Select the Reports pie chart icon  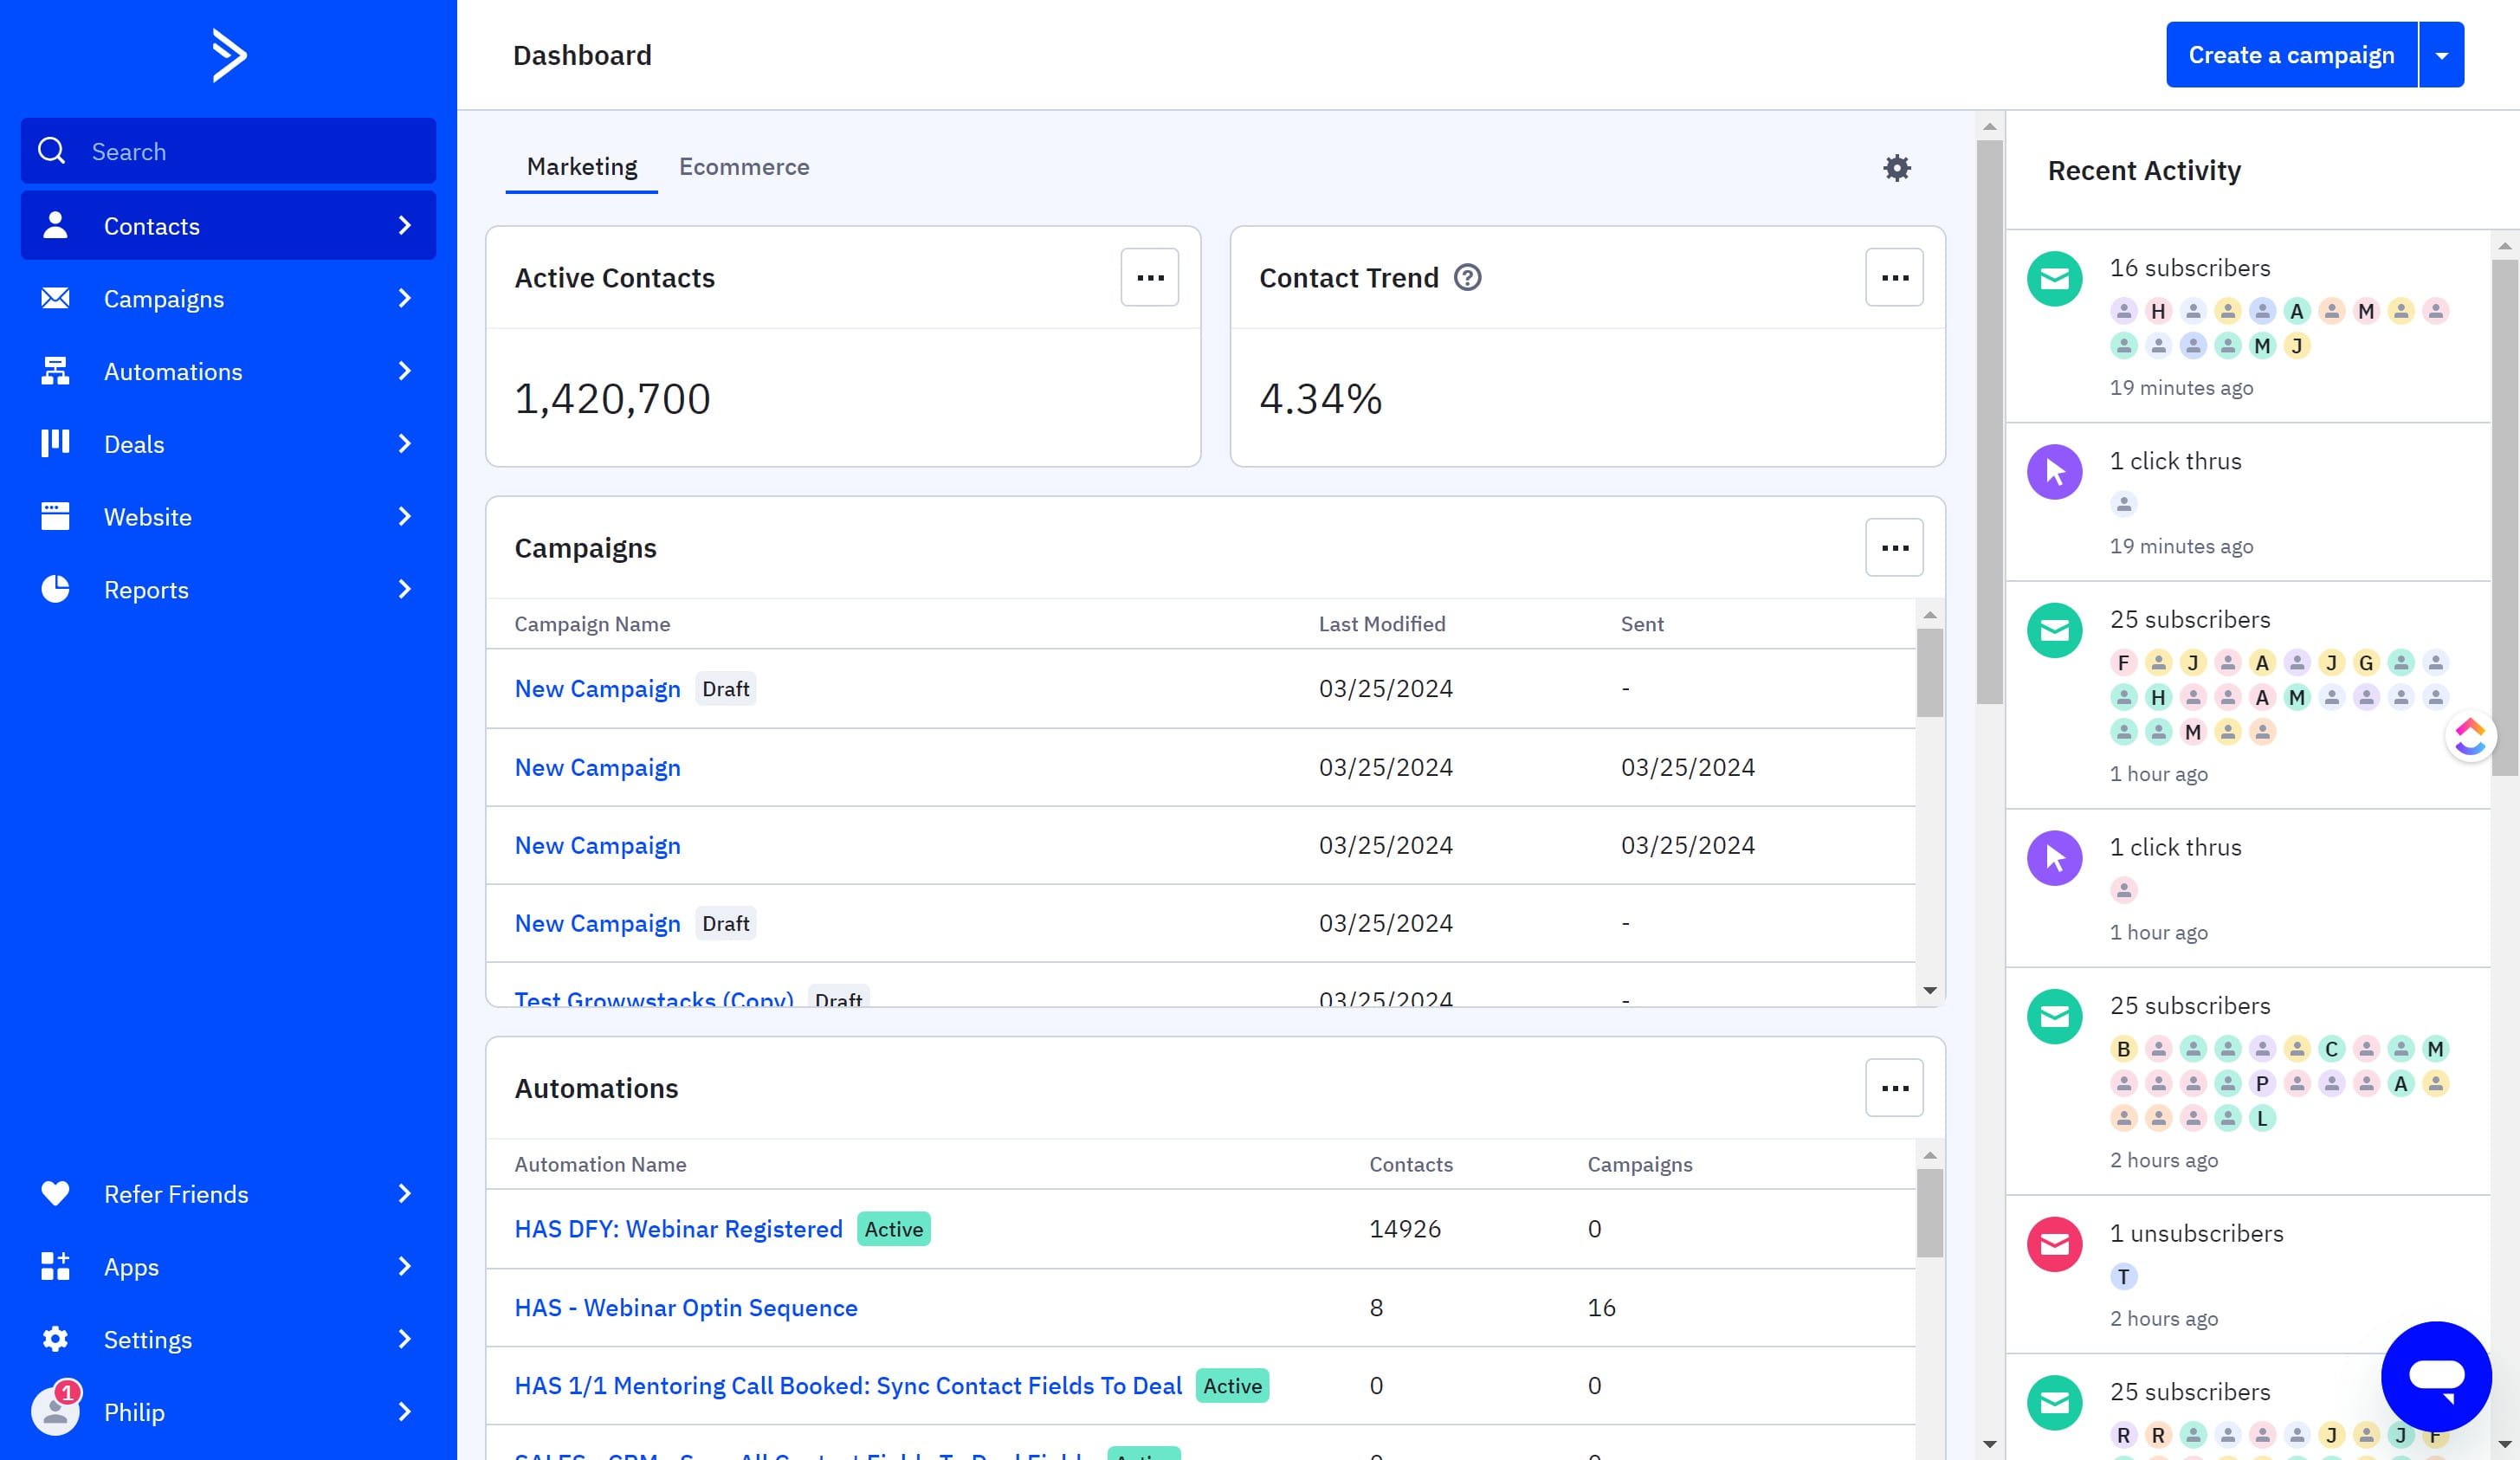click(56, 589)
